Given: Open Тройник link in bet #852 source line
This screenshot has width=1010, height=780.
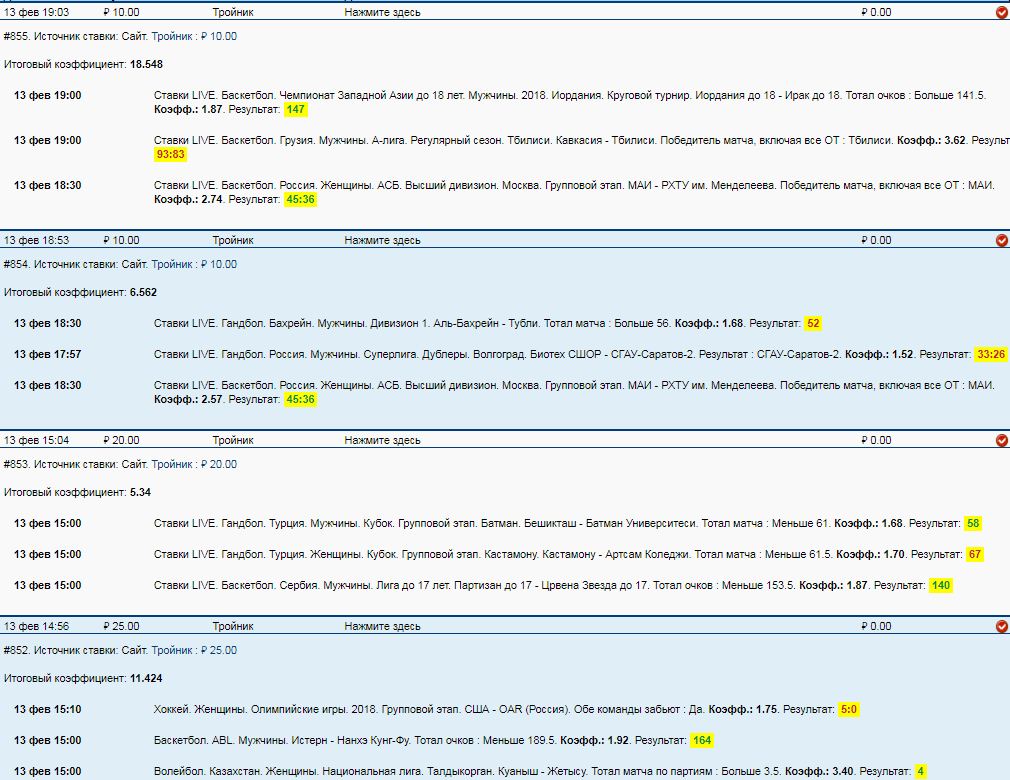Looking at the screenshot, I should pyautogui.click(x=172, y=651).
